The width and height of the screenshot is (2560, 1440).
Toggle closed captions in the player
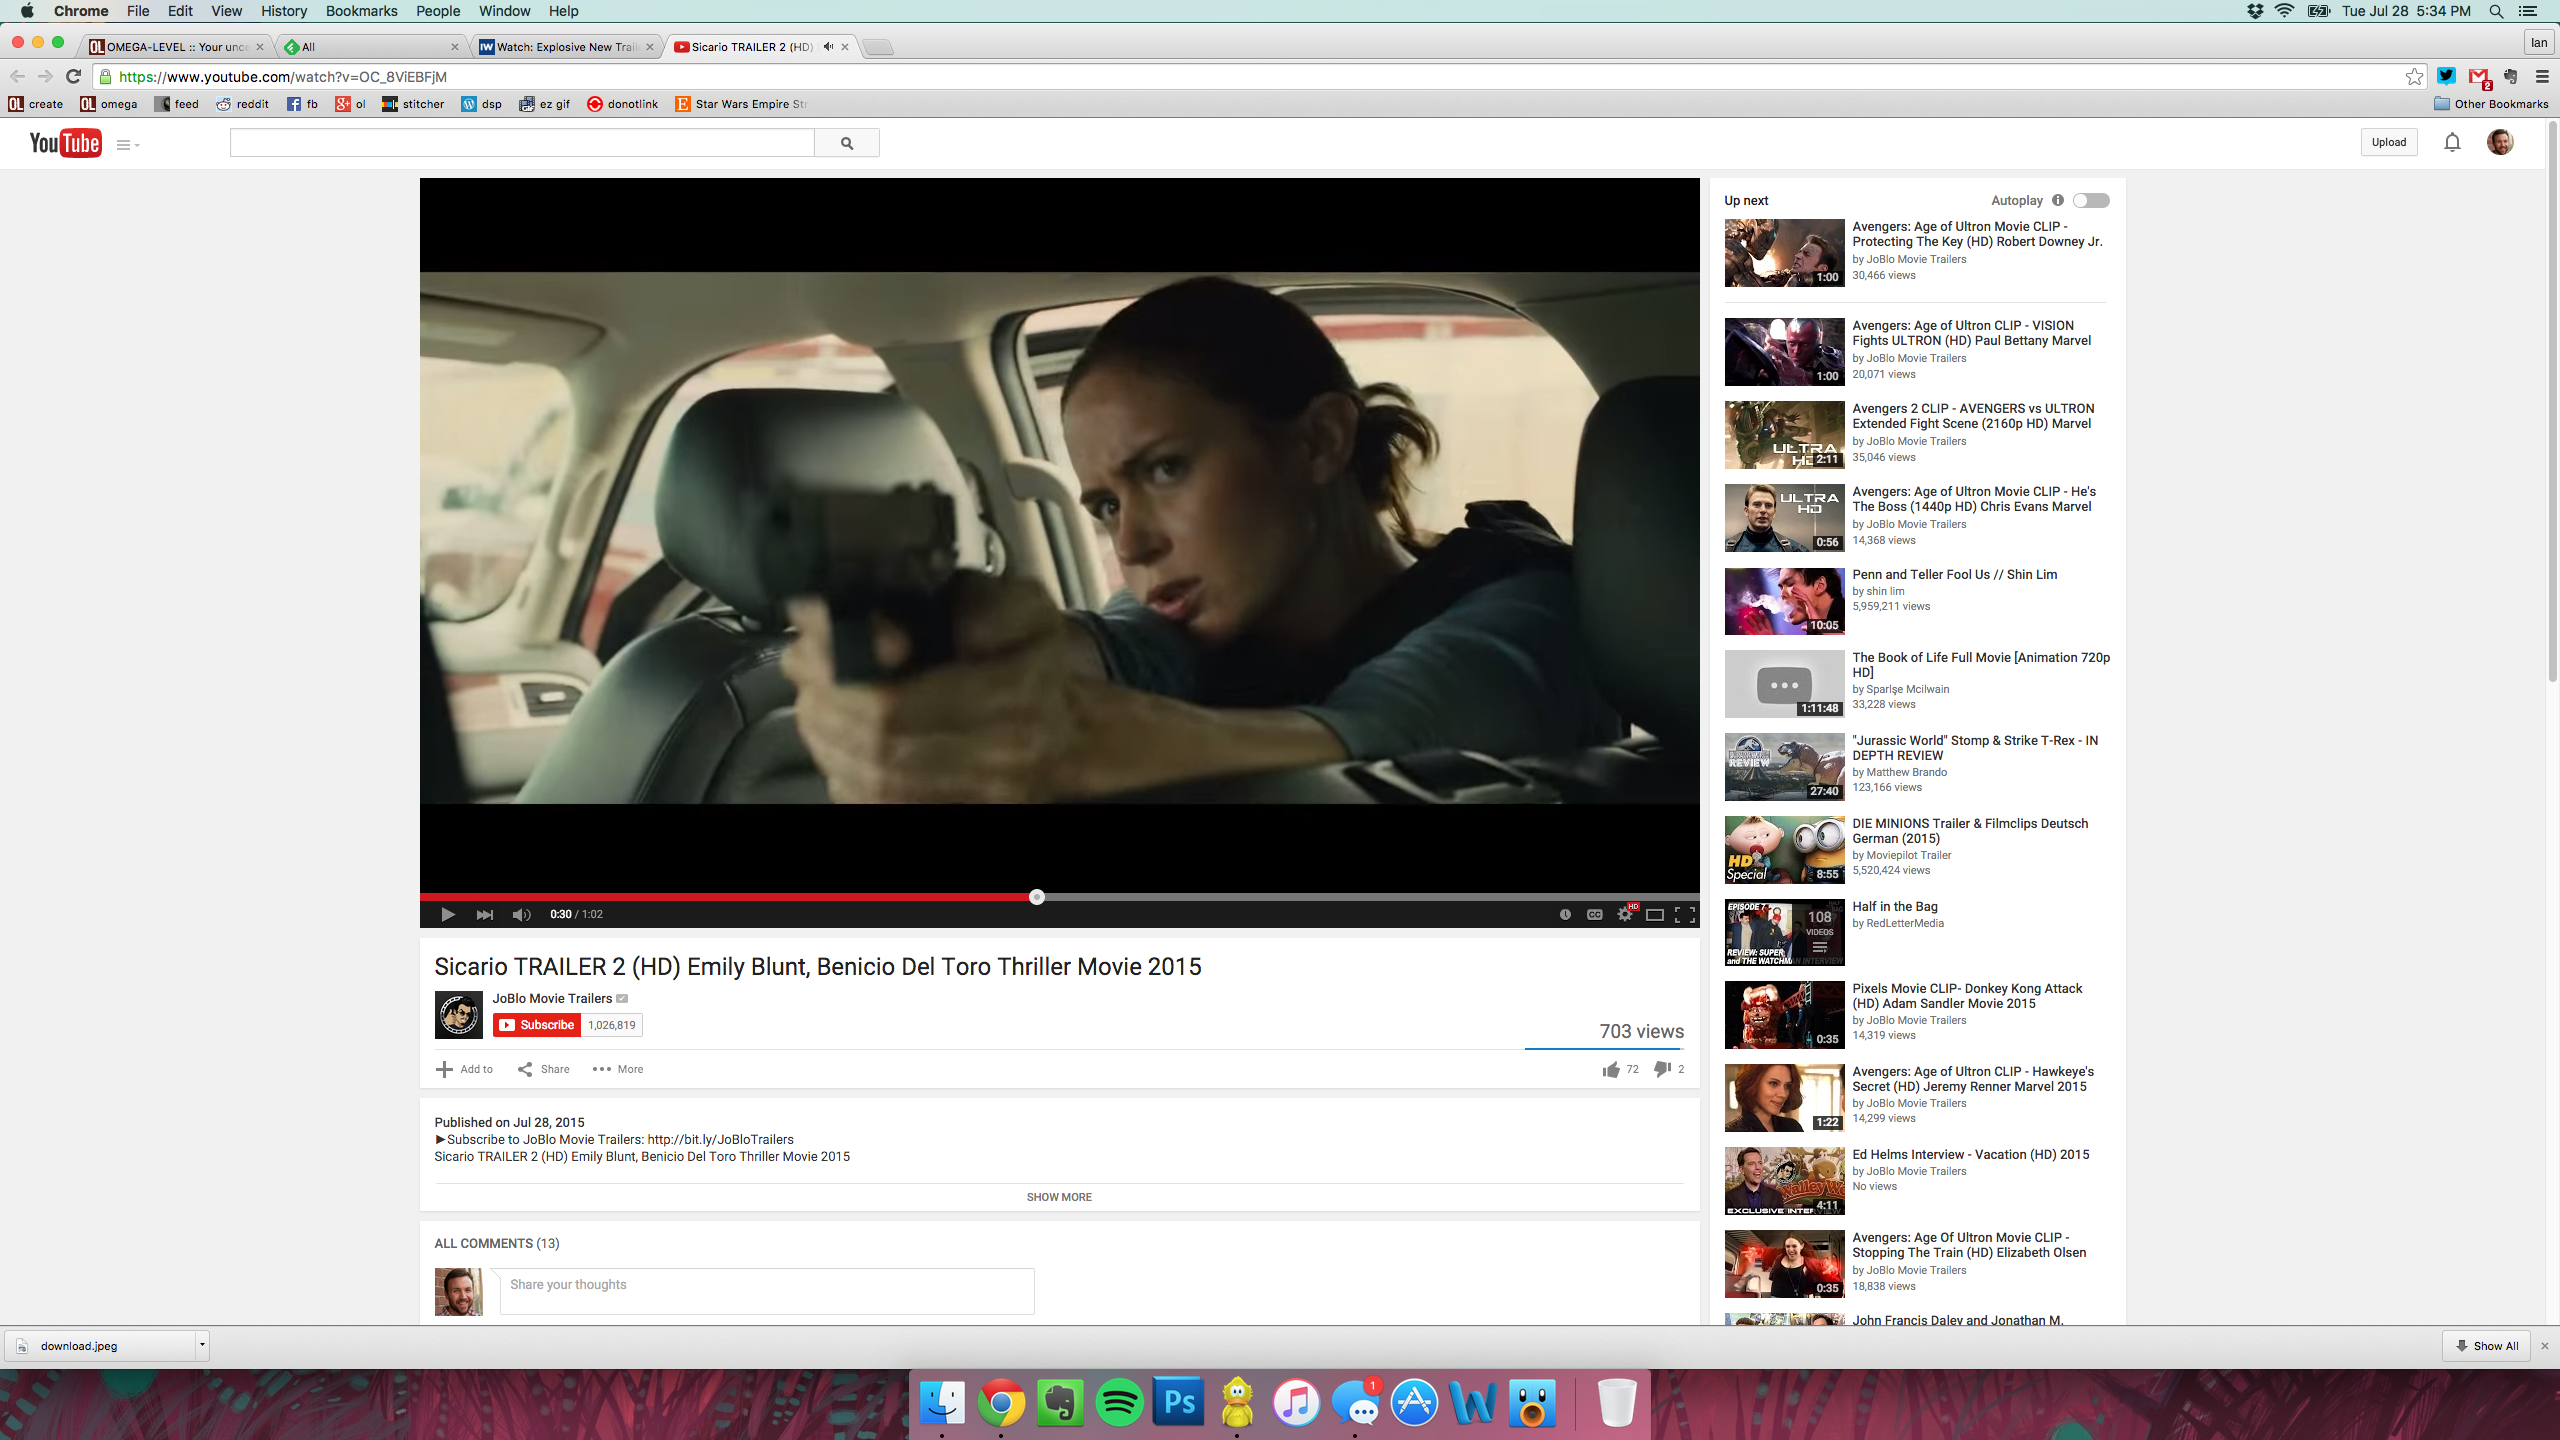coord(1595,914)
